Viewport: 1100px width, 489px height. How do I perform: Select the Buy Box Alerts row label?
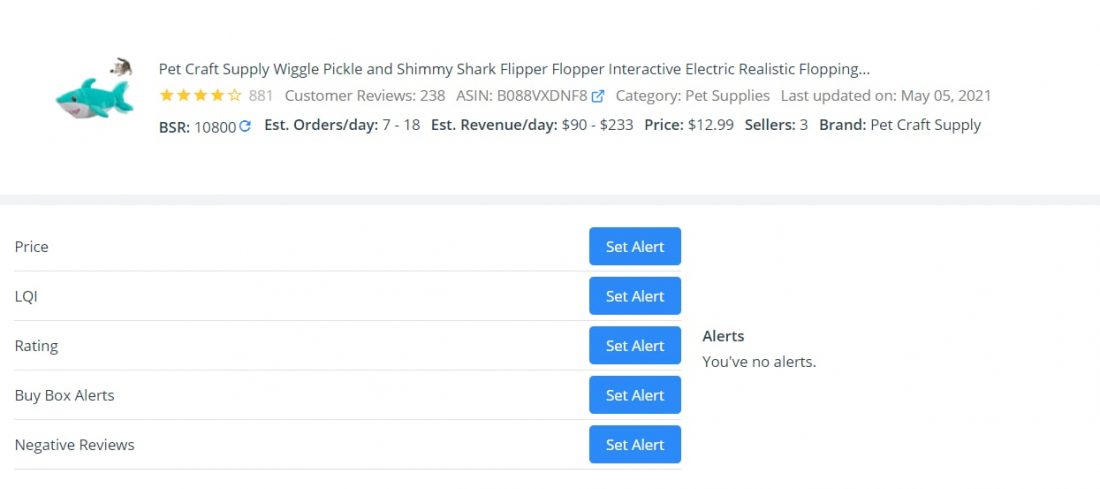65,396
